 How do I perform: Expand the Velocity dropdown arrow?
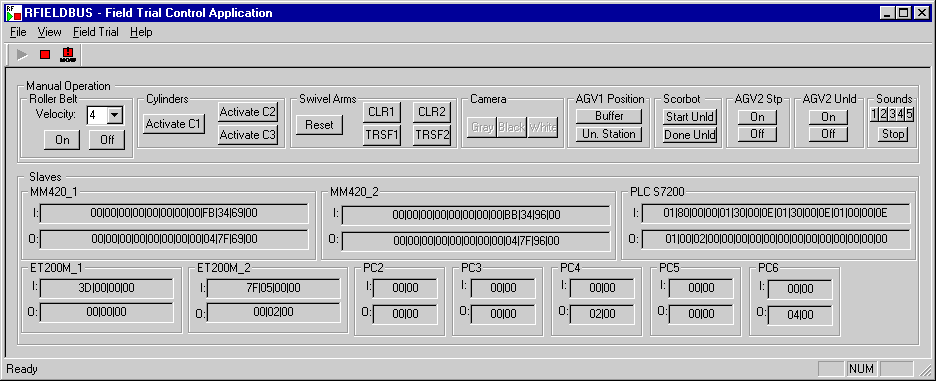(115, 115)
